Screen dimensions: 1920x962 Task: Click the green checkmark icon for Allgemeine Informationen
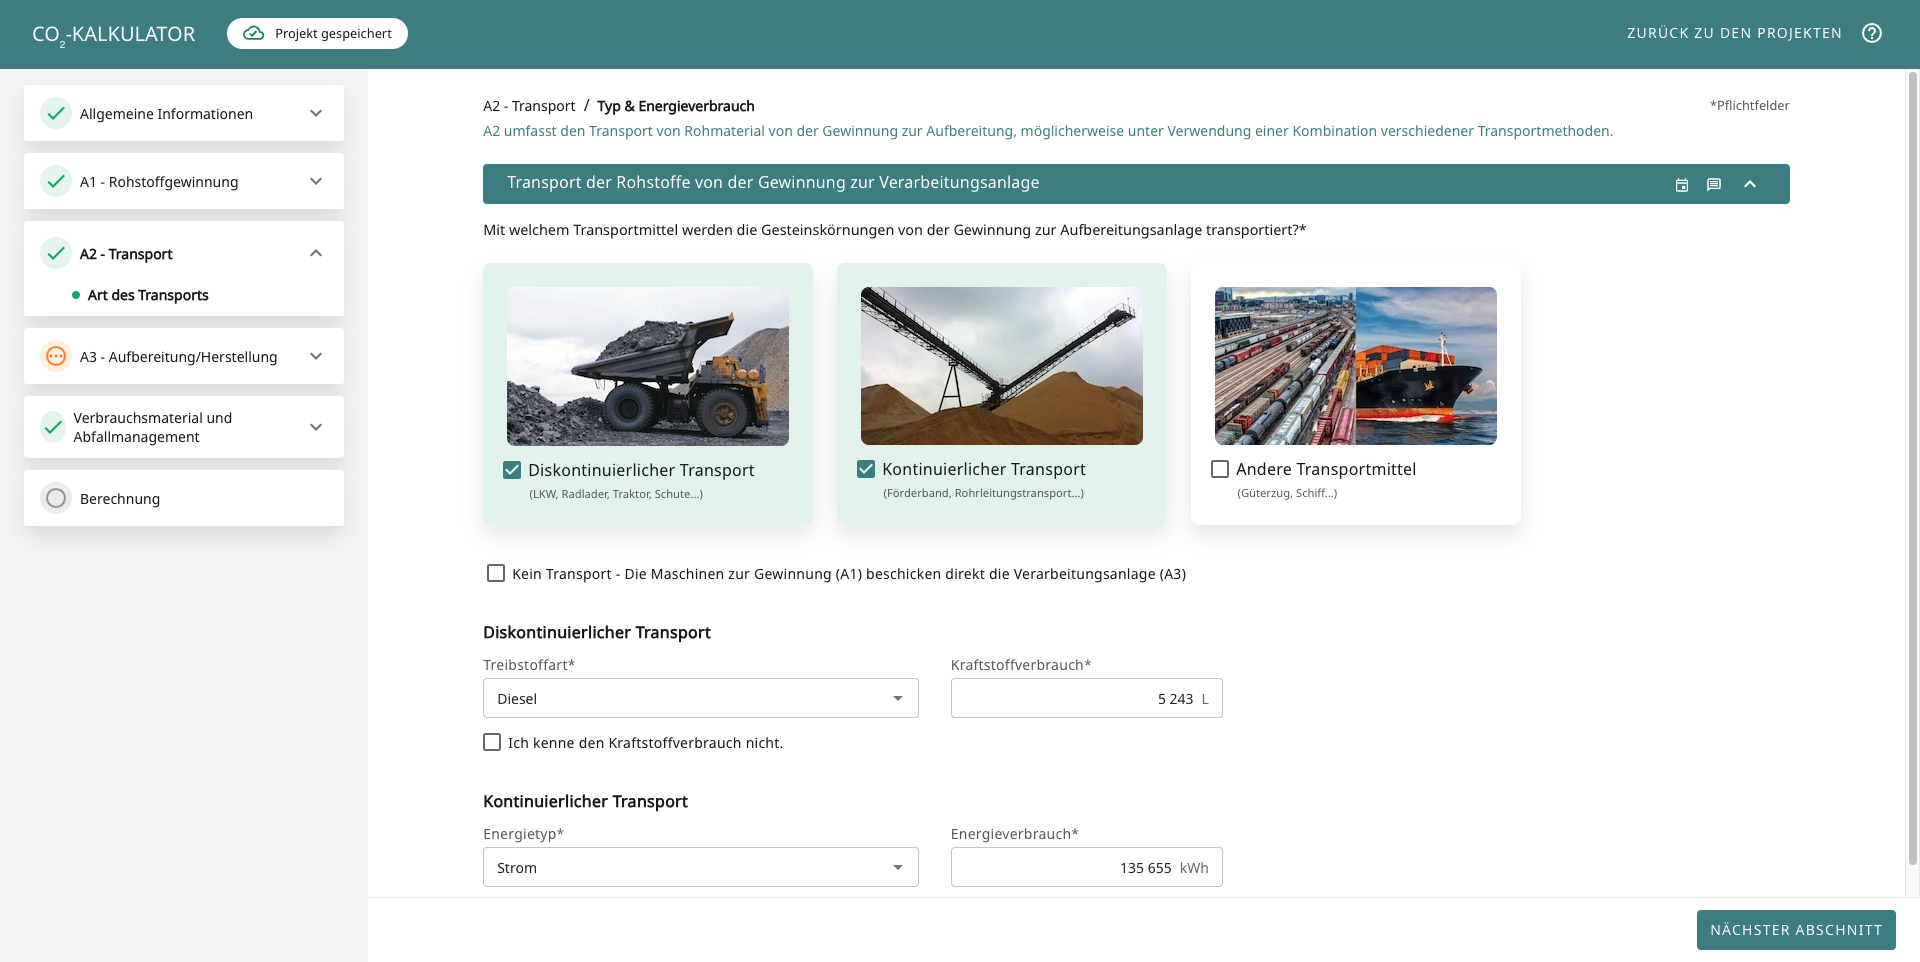56,113
